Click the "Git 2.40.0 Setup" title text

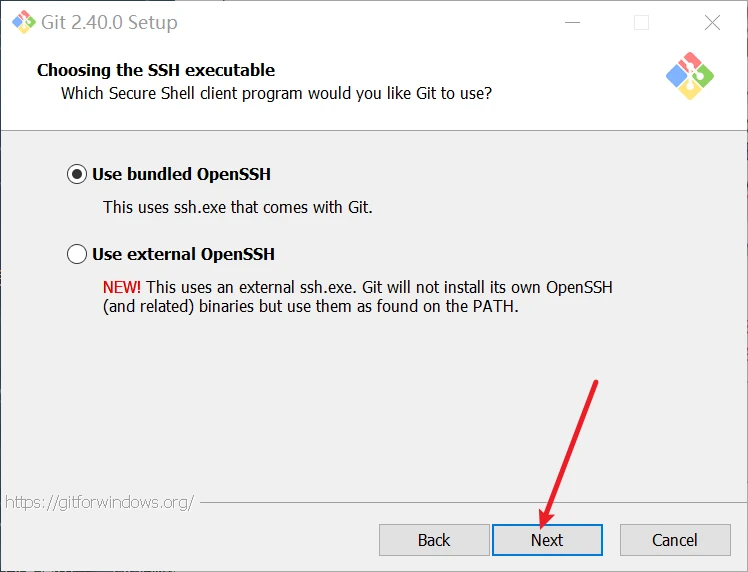tap(110, 23)
